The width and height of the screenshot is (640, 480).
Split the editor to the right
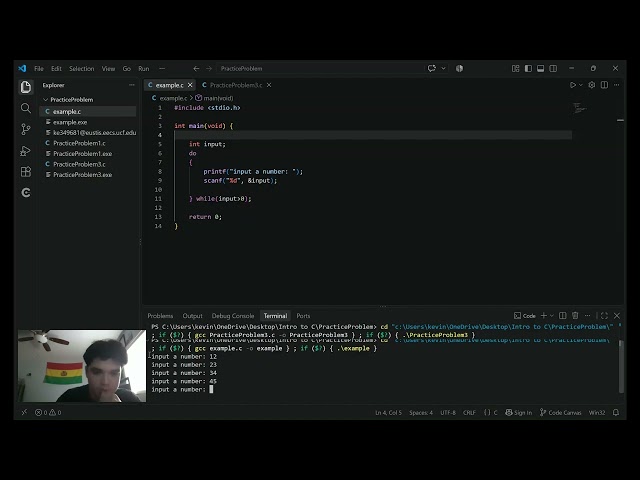(604, 85)
